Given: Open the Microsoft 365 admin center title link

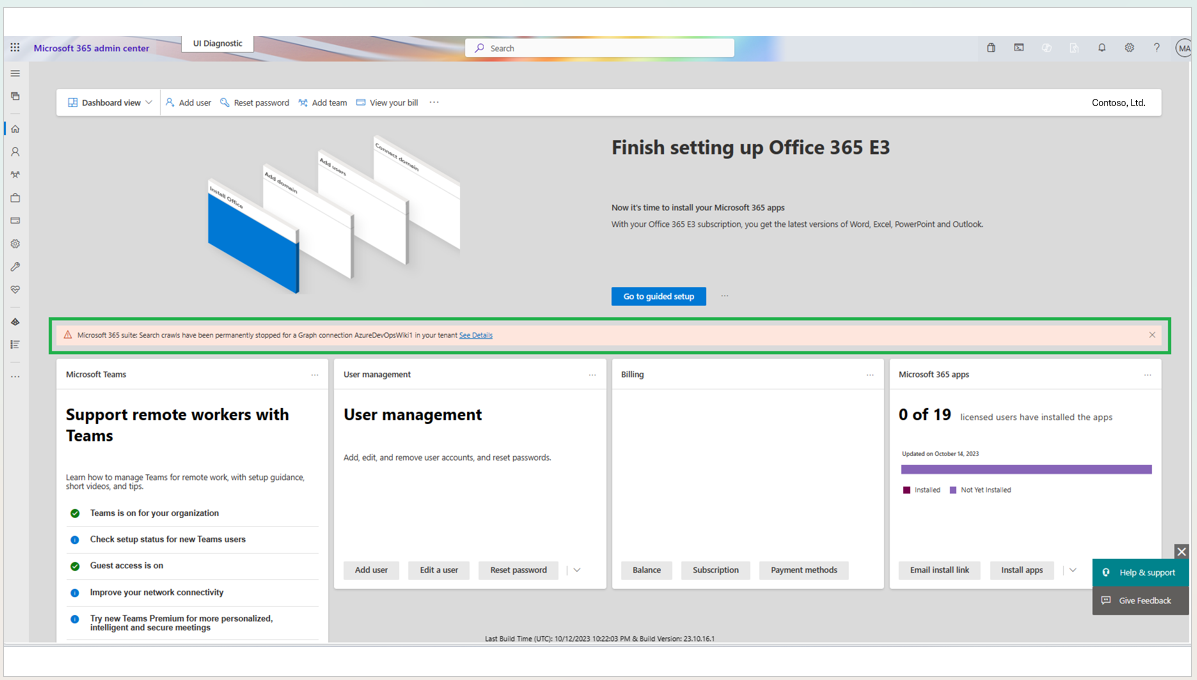Looking at the screenshot, I should point(92,48).
